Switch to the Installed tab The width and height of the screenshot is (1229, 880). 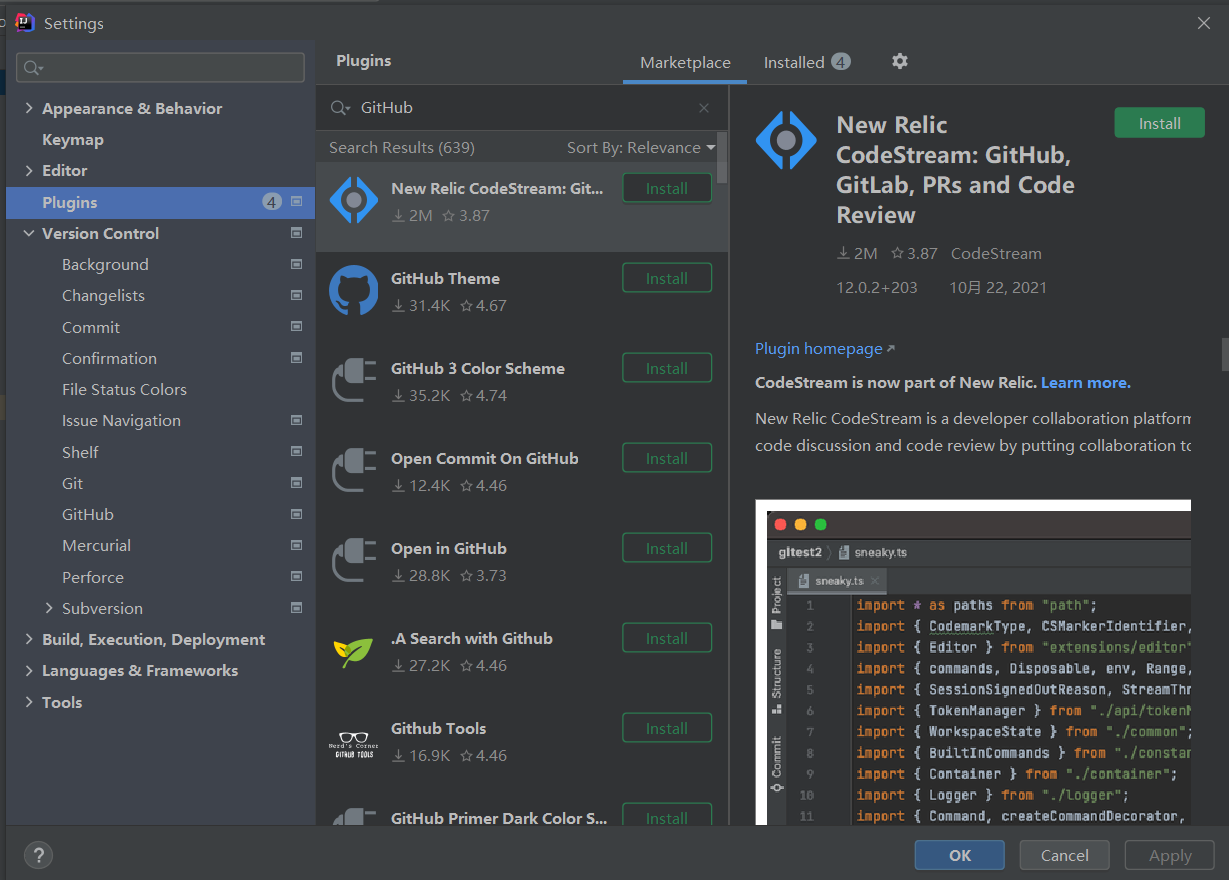(x=806, y=62)
